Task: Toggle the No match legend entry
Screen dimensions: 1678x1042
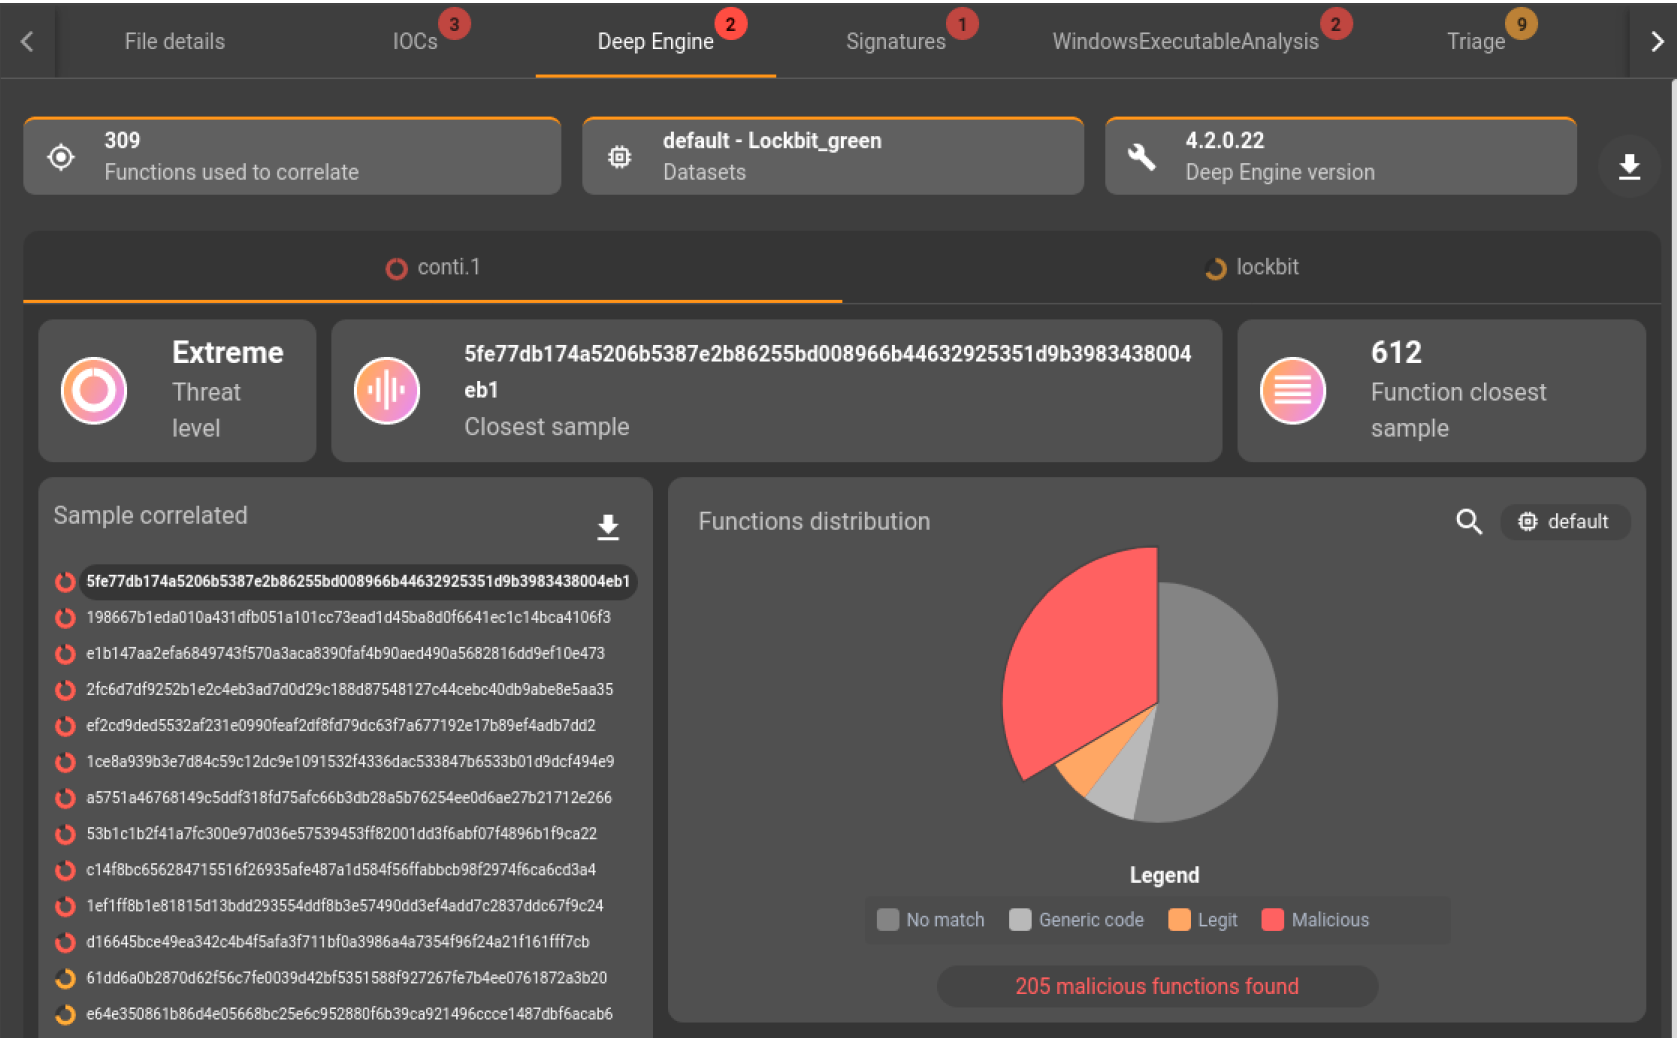Action: (930, 920)
